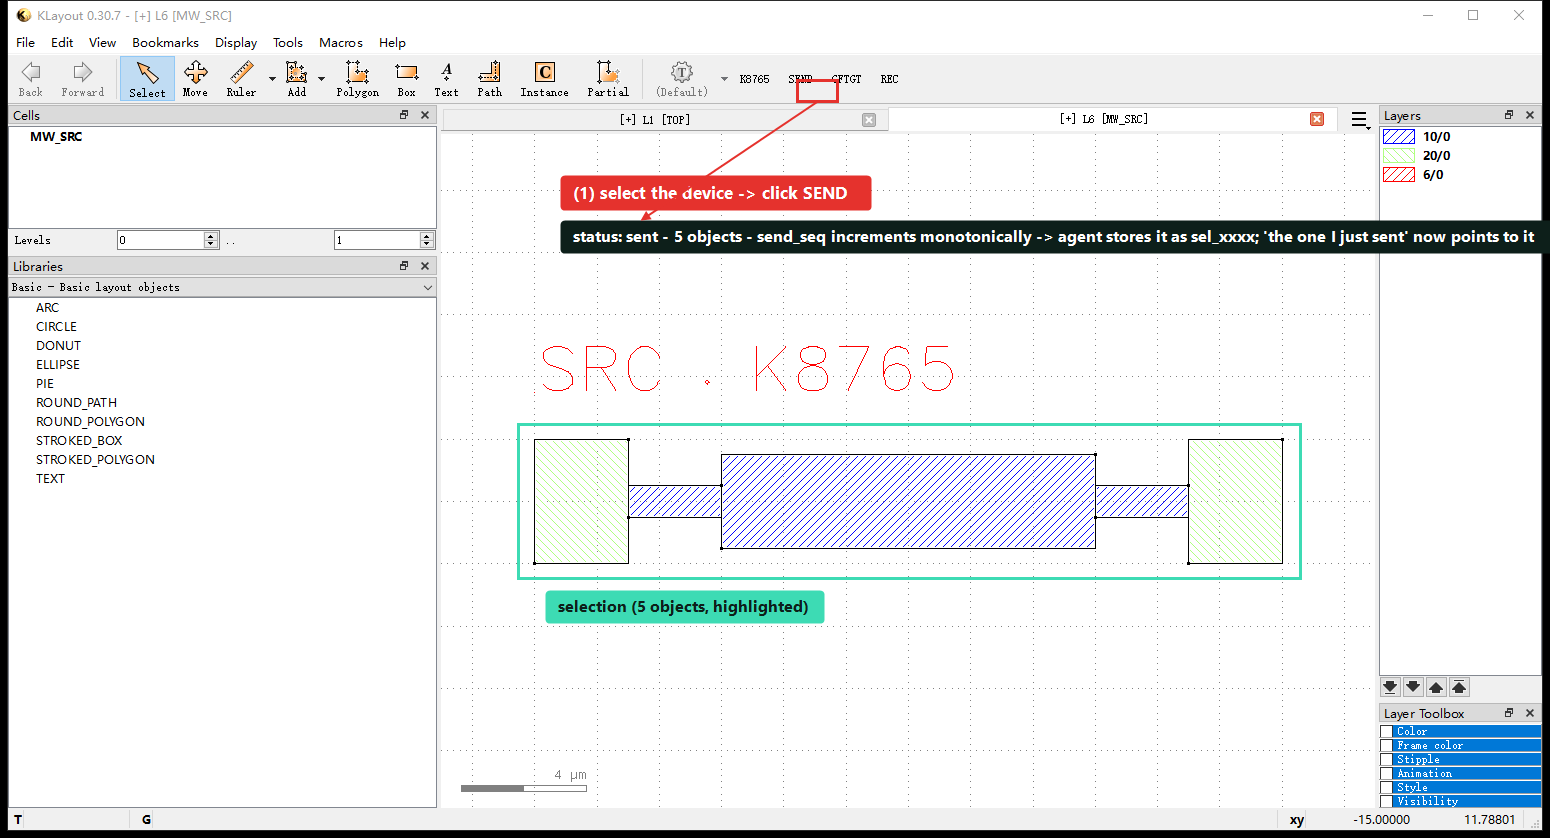
Task: Choose the Move tool
Action: (x=195, y=79)
